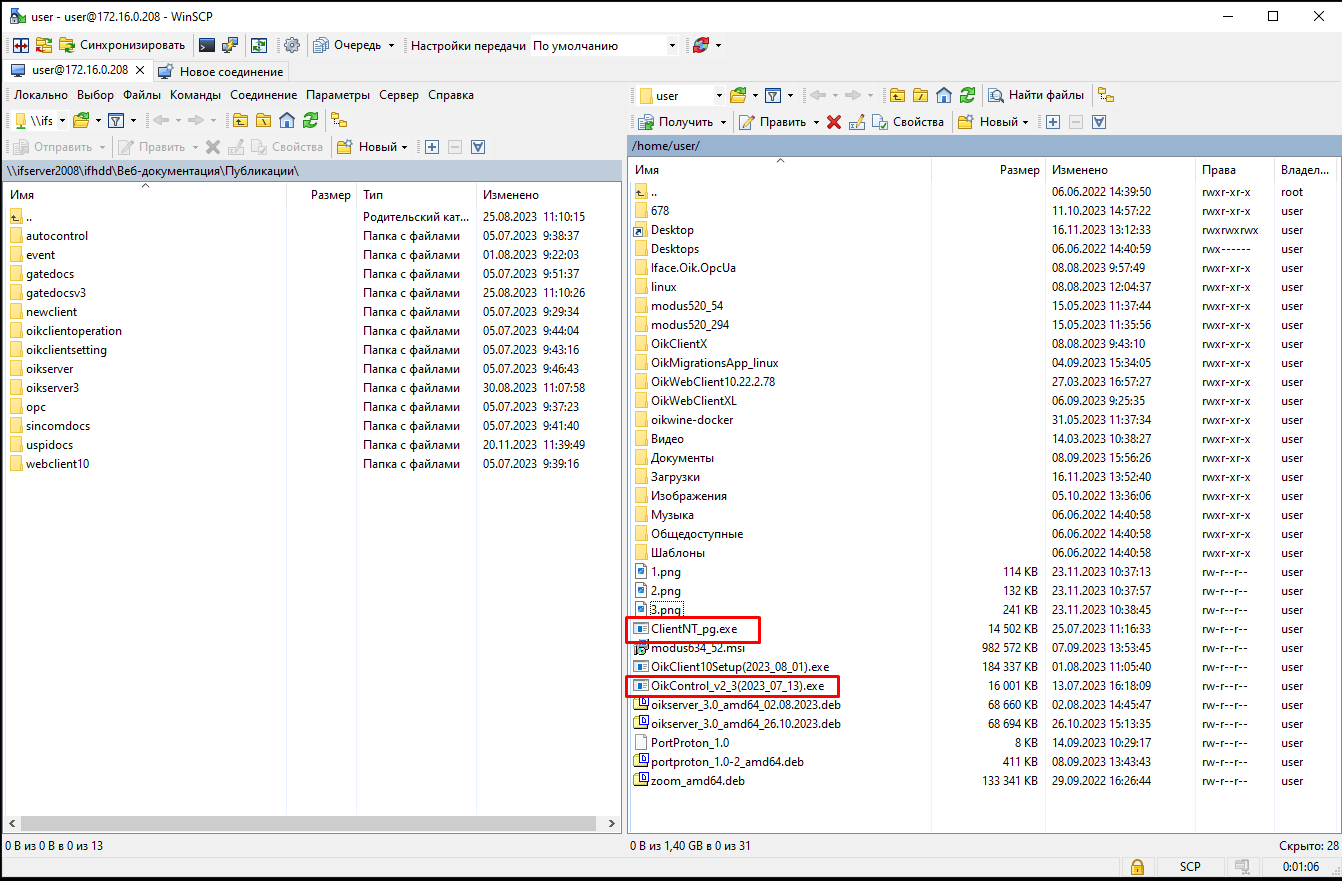Viewport: 1342px width, 881px height.
Task: Refresh the remote panel directory
Action: pyautogui.click(x=967, y=95)
